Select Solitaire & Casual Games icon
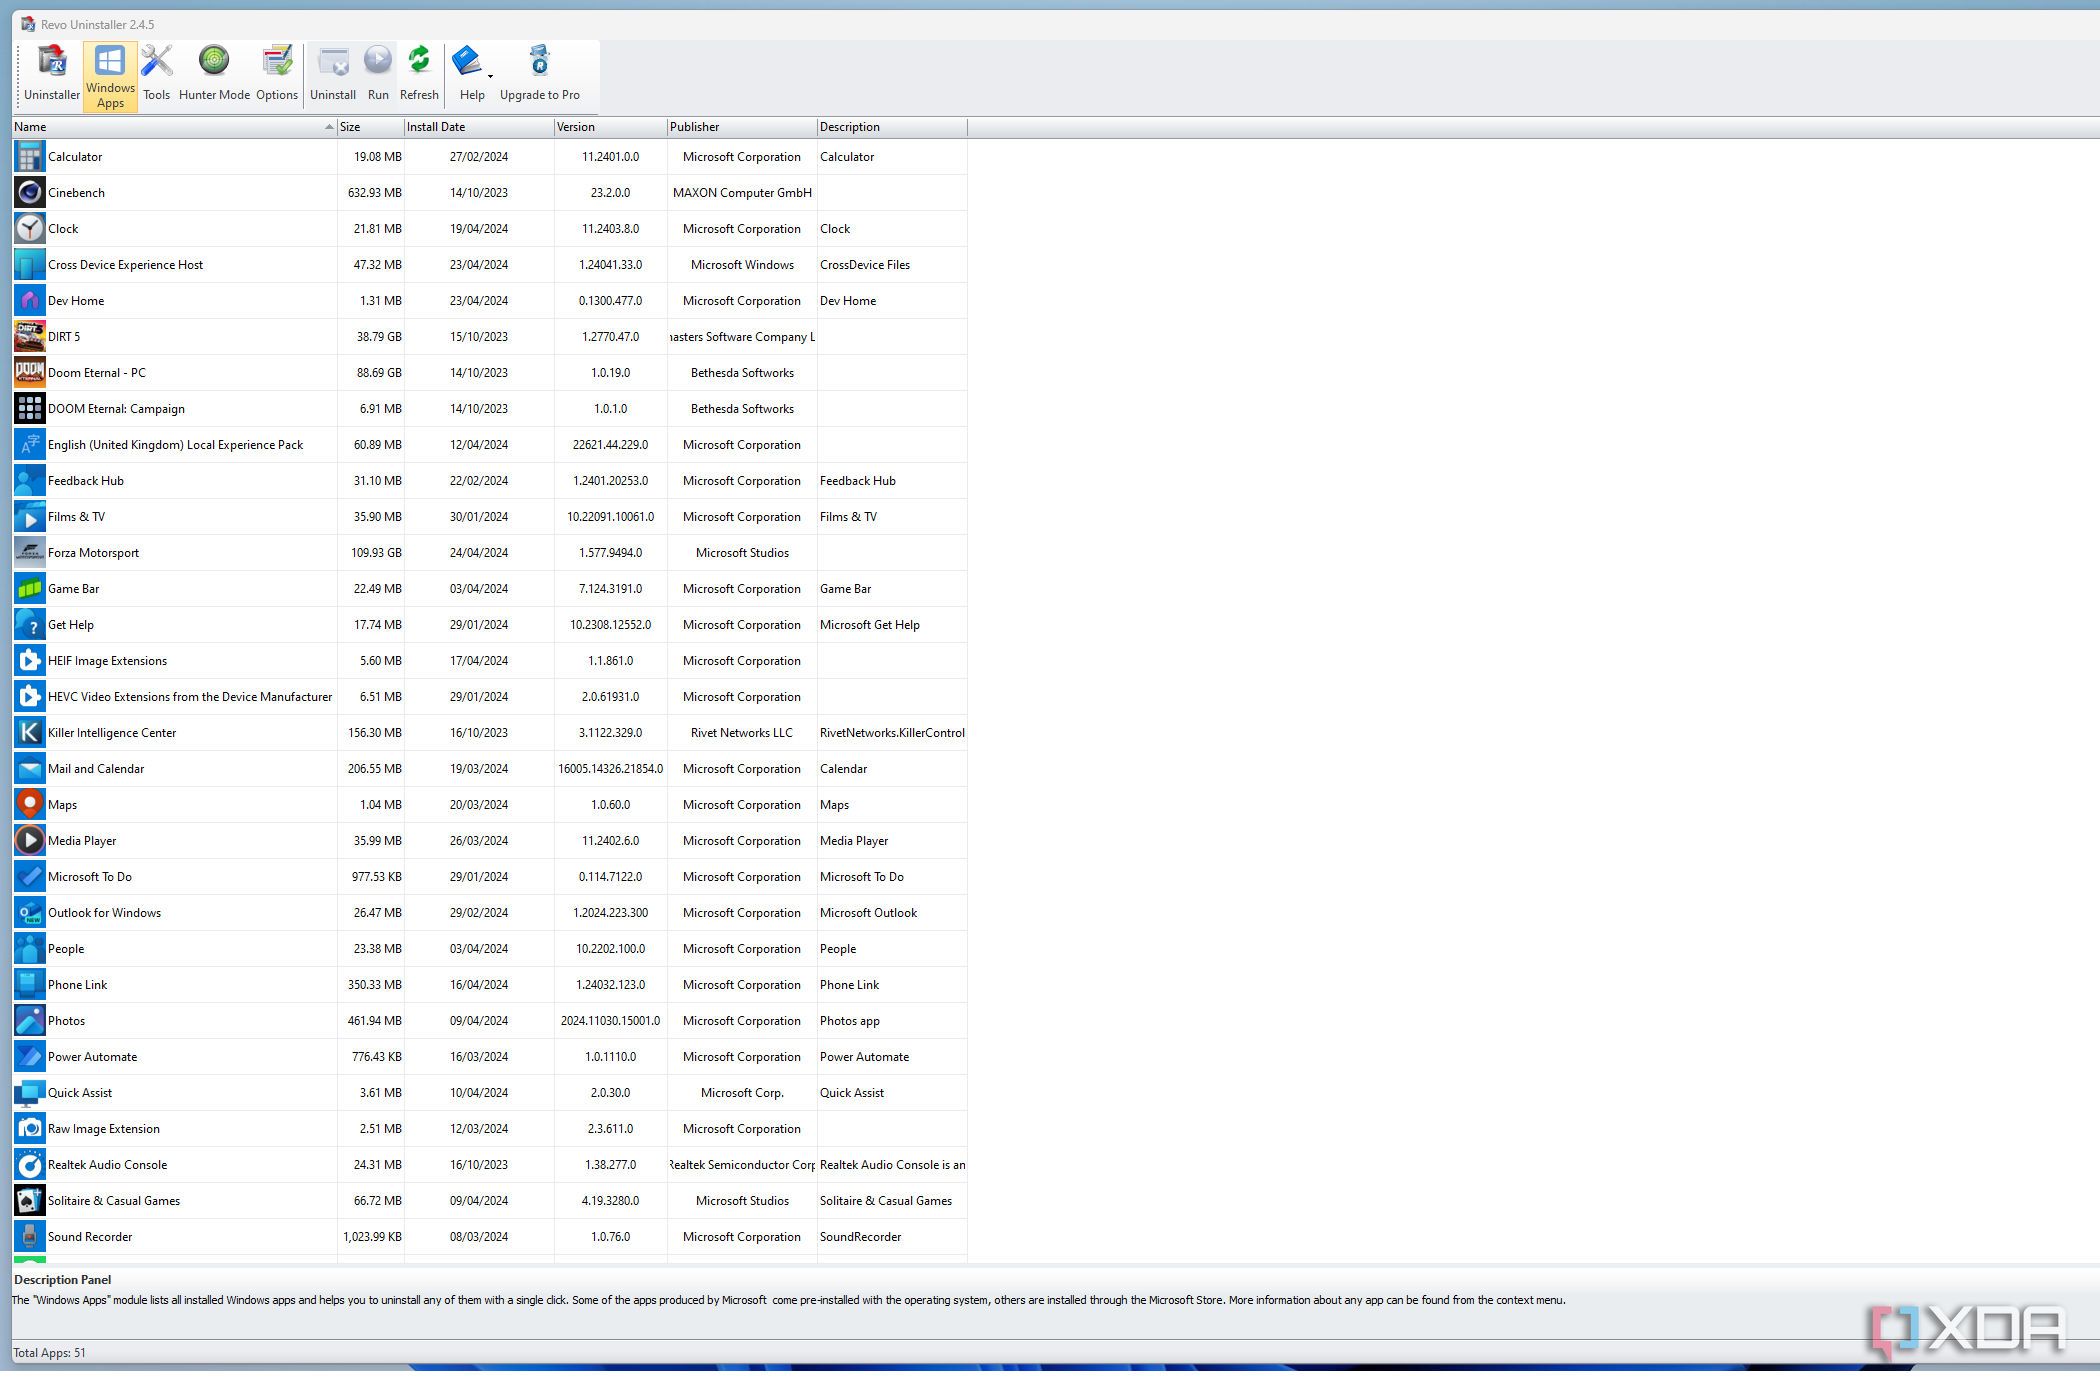2100x1400 pixels. pyautogui.click(x=30, y=1201)
